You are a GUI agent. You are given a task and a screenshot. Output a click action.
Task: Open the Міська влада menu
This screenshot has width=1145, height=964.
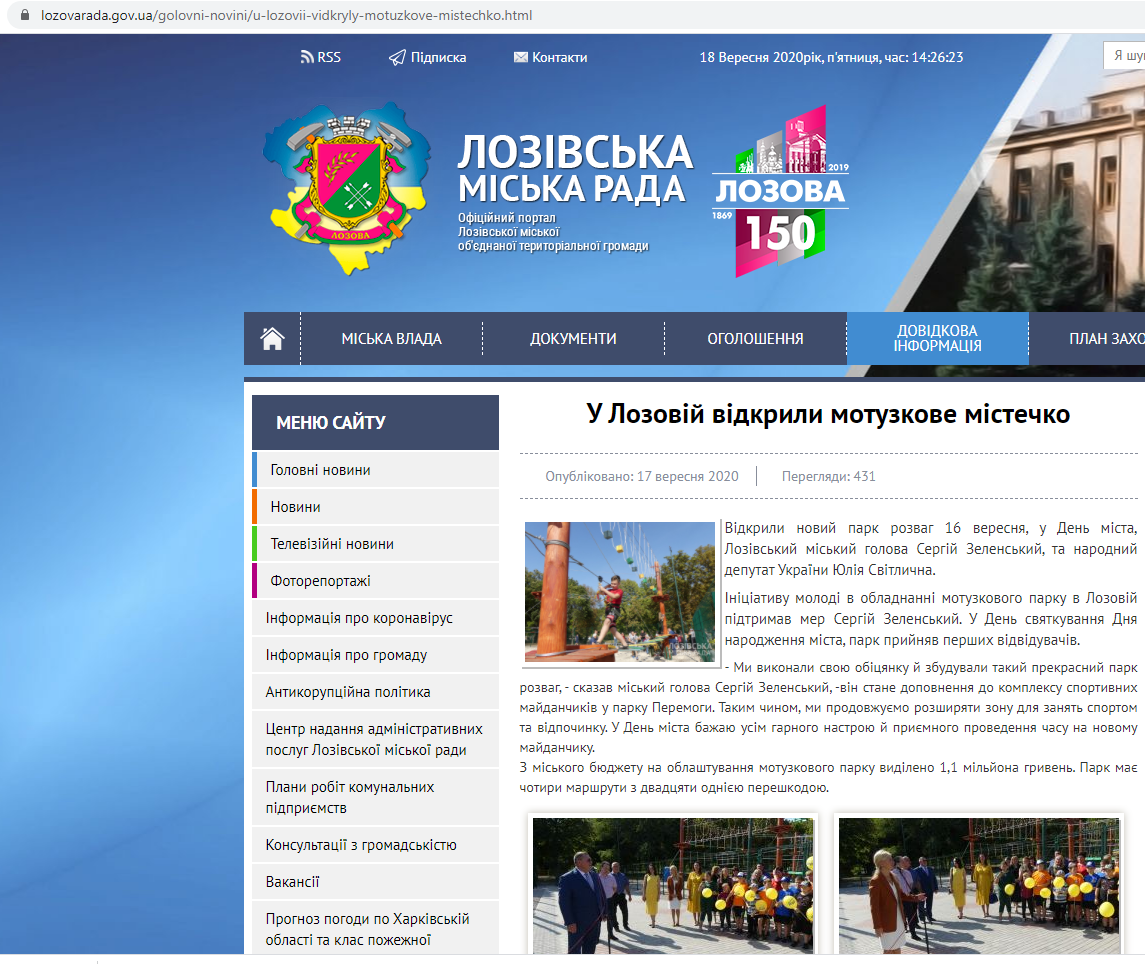pos(391,339)
